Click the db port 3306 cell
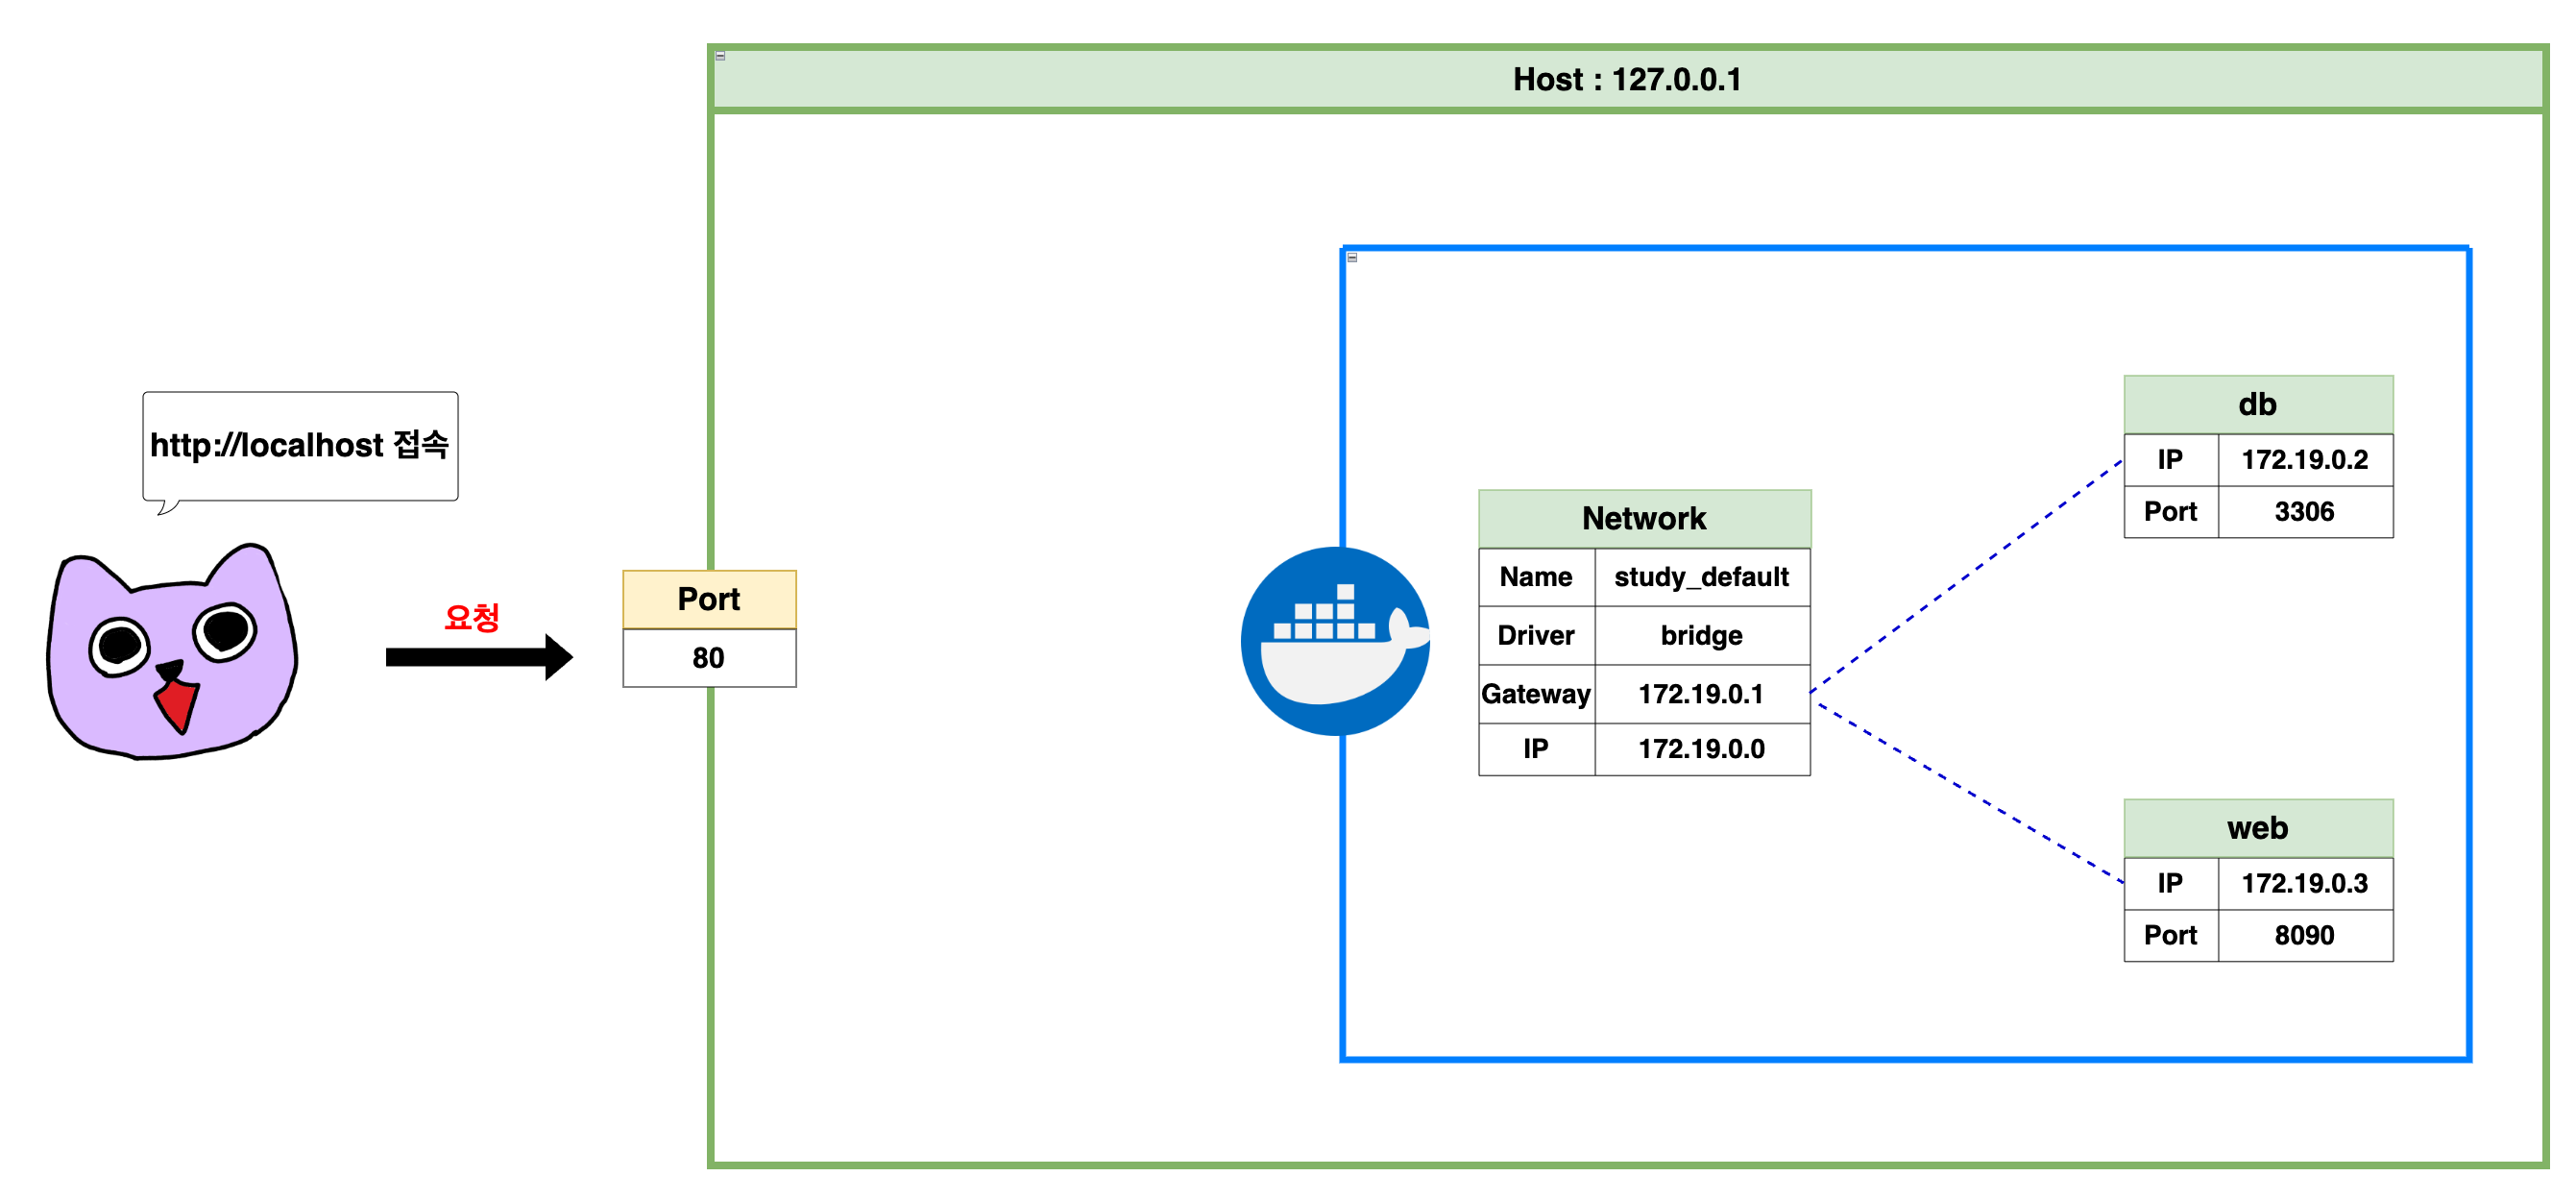The image size is (2576, 1201). pyautogui.click(x=2304, y=512)
